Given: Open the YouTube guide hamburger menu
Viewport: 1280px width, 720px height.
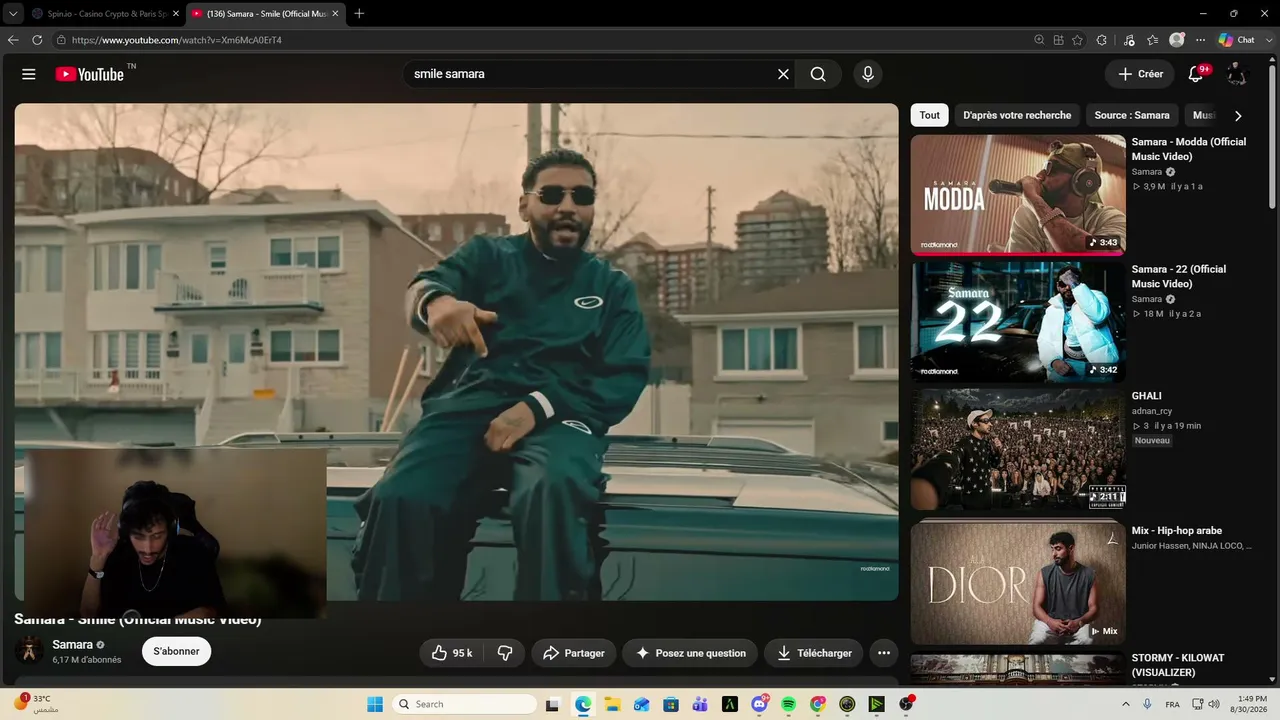Looking at the screenshot, I should tap(29, 74).
